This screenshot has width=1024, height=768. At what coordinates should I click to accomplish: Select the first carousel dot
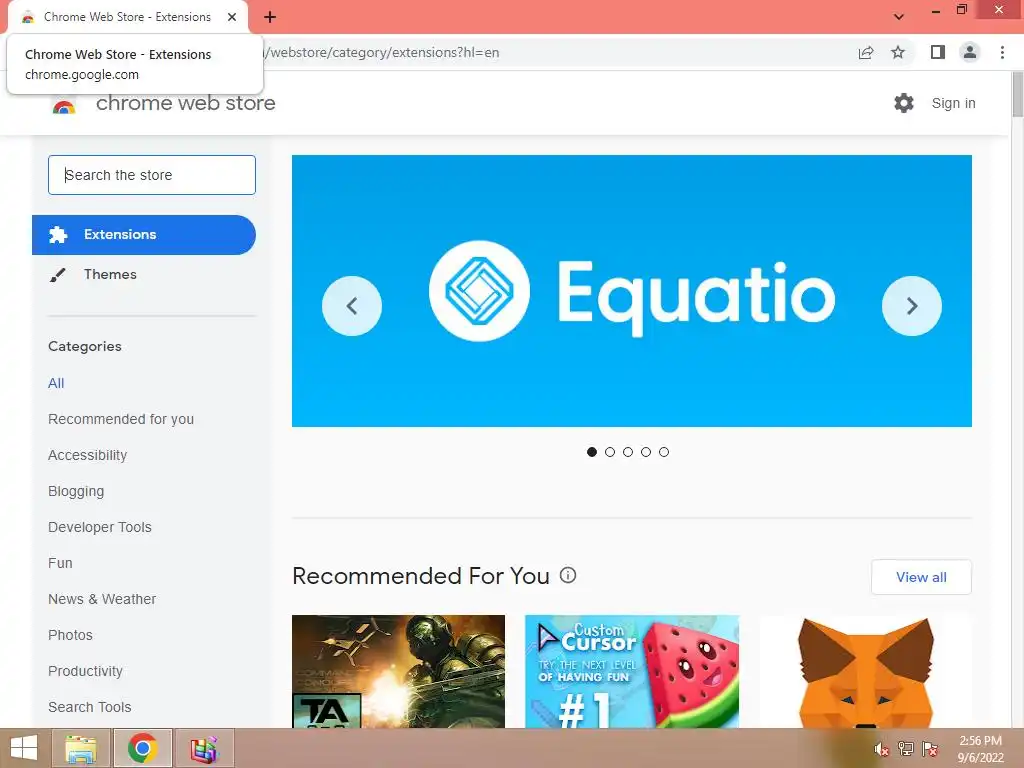(x=592, y=452)
